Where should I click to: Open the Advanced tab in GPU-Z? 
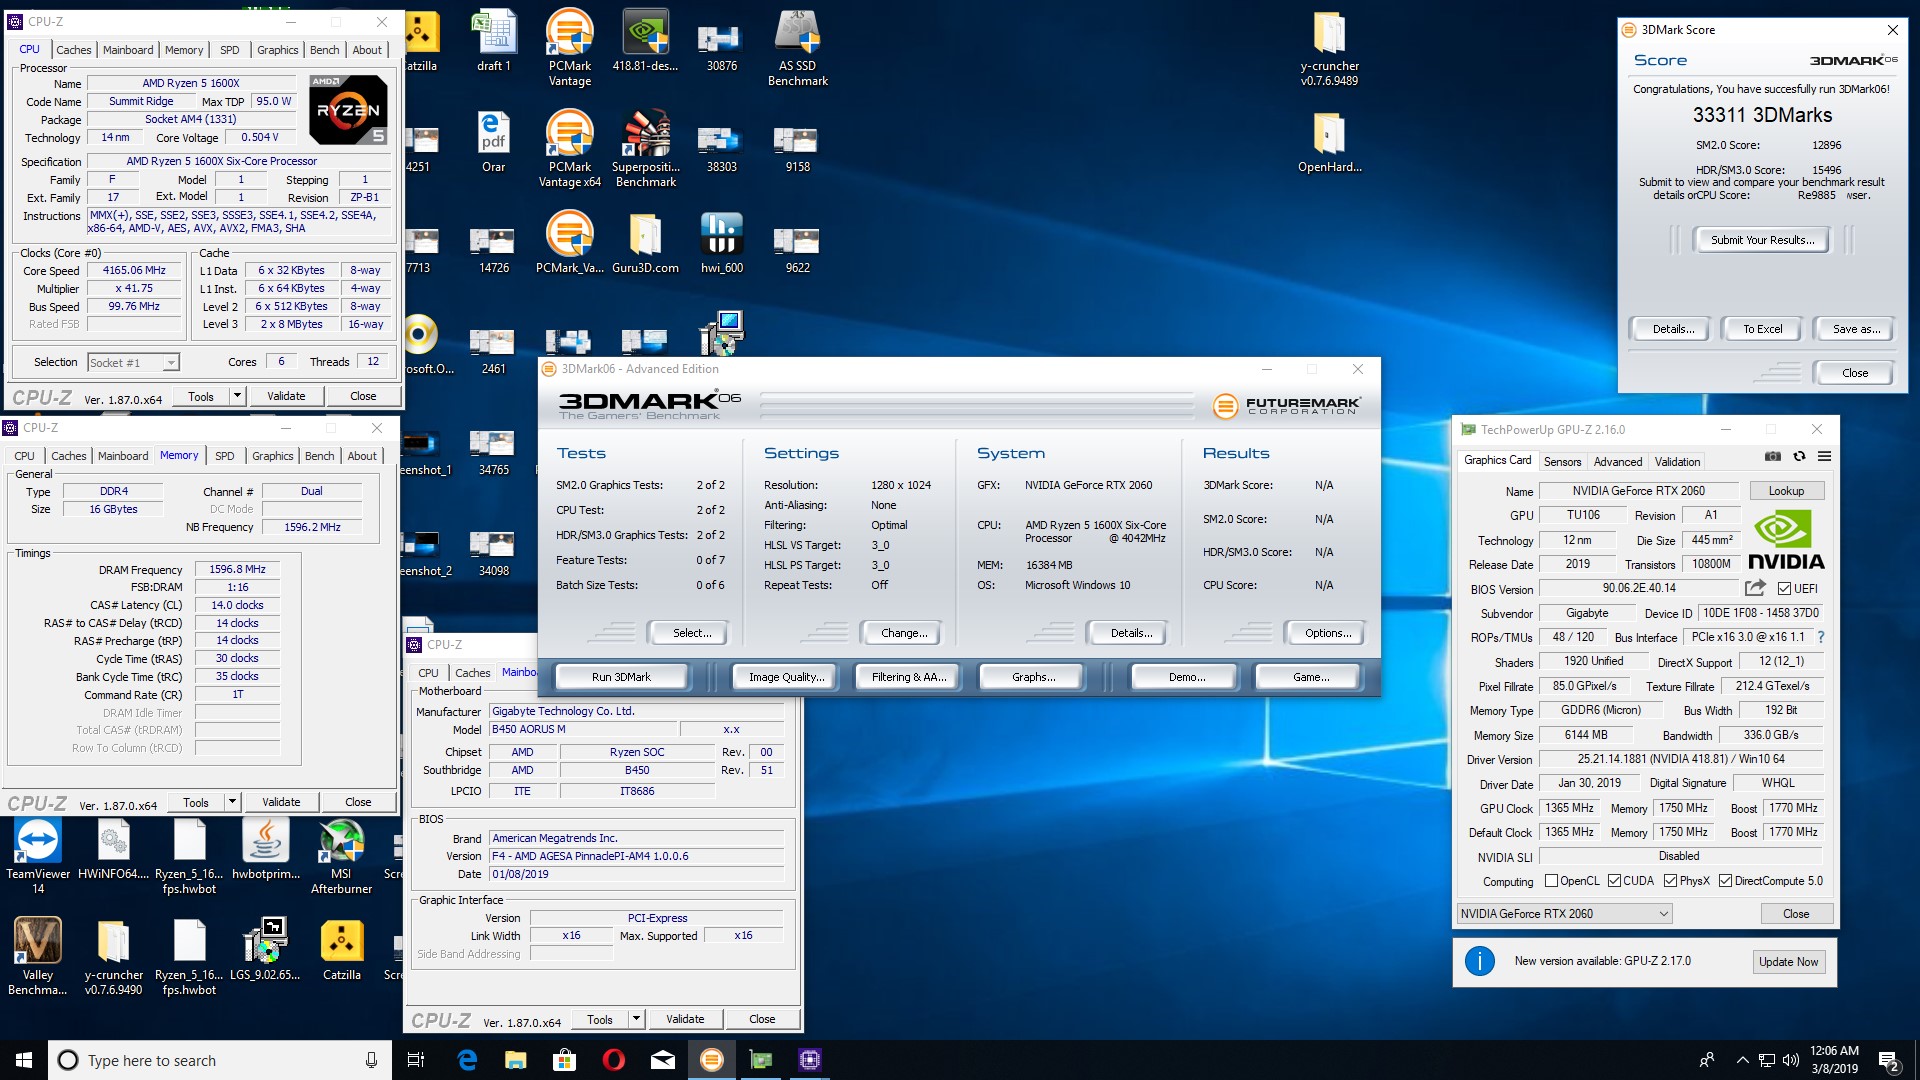click(1618, 462)
